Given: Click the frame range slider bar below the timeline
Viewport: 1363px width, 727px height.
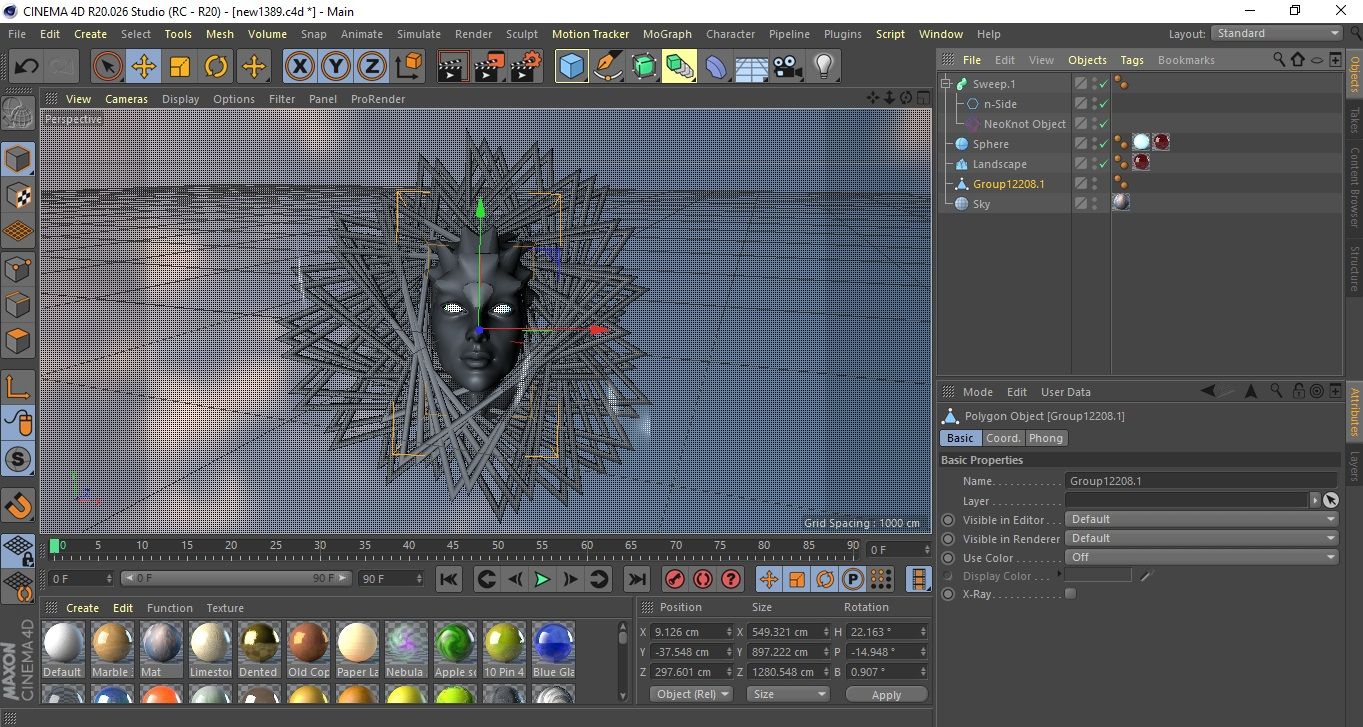Looking at the screenshot, I should click(x=236, y=579).
